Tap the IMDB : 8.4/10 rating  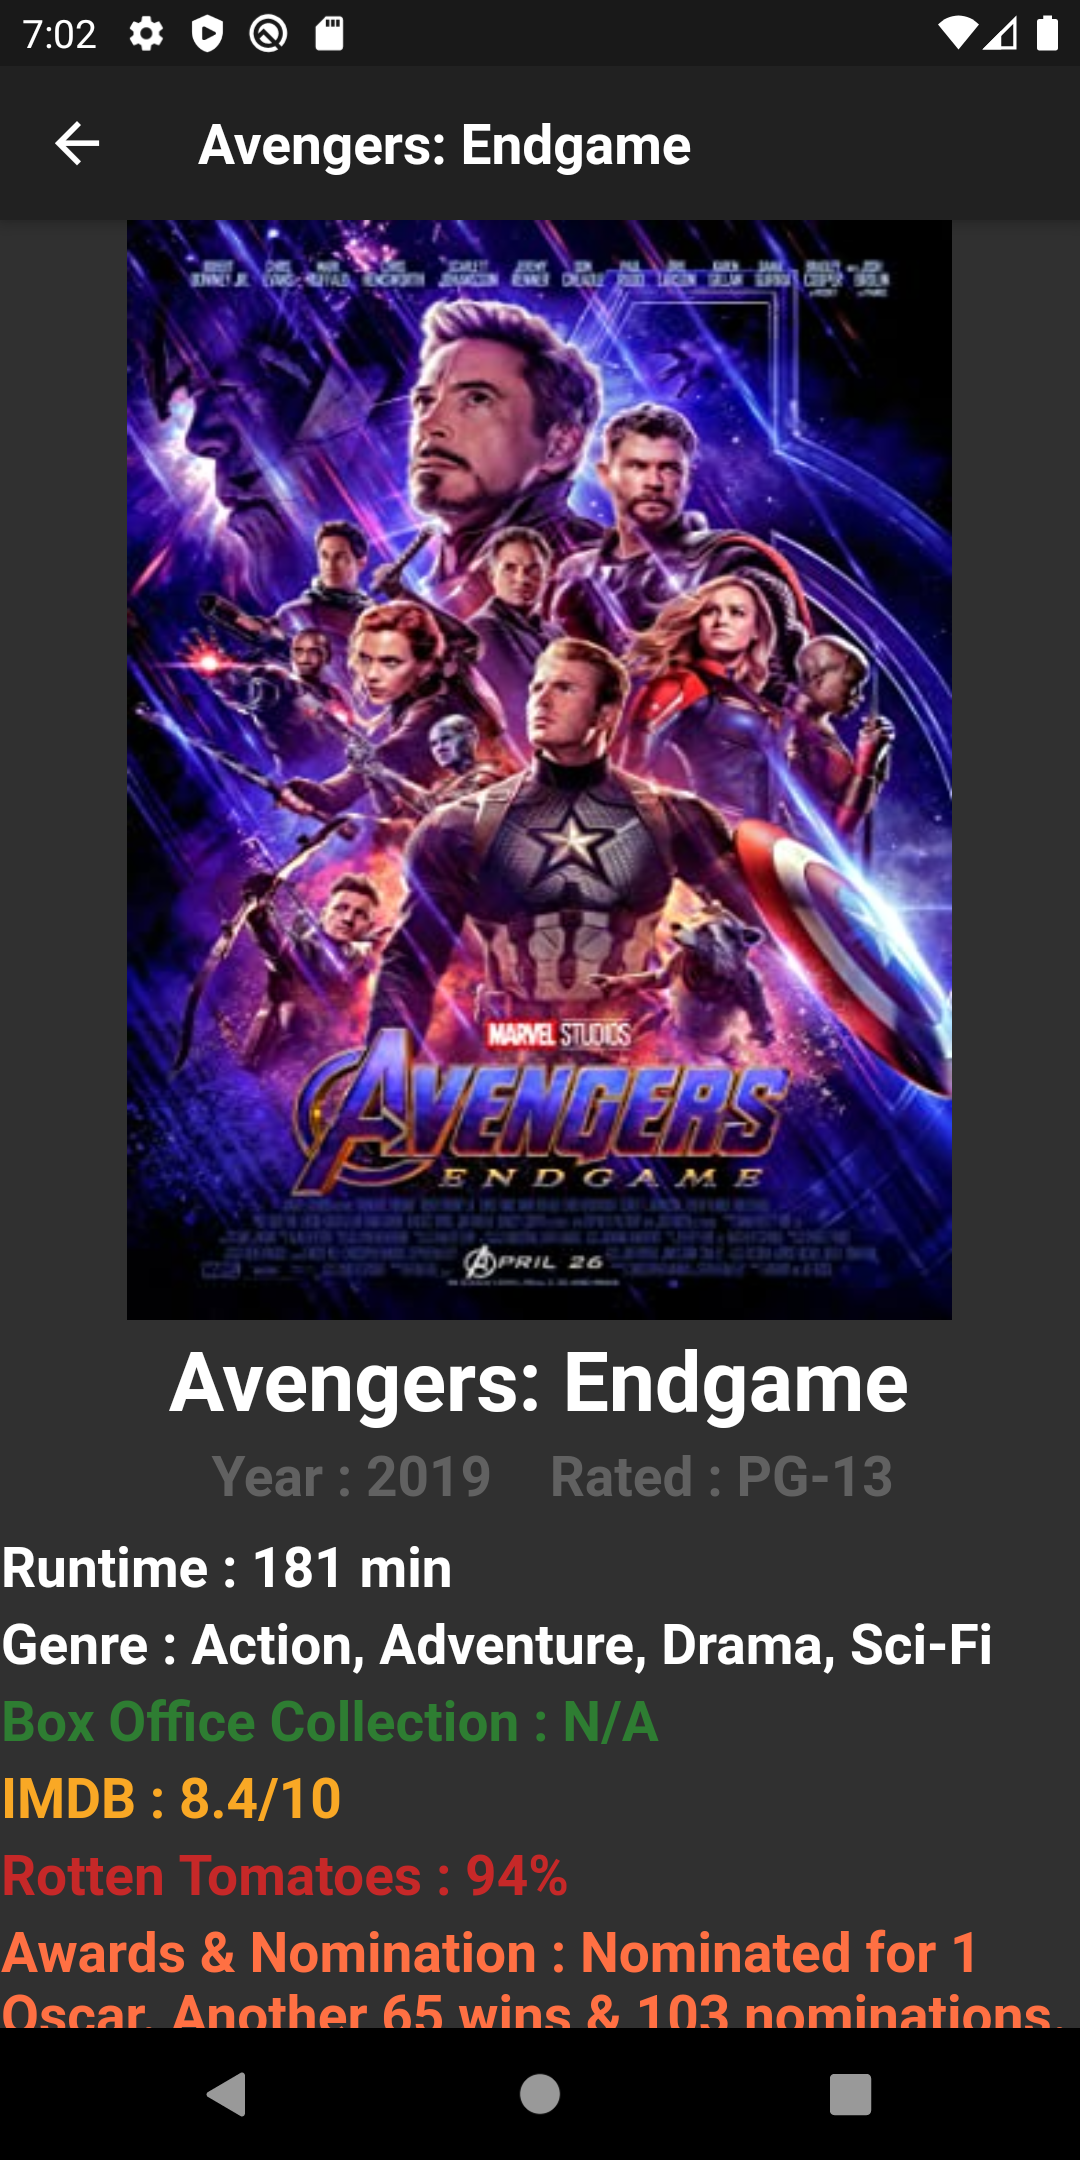tap(171, 1798)
